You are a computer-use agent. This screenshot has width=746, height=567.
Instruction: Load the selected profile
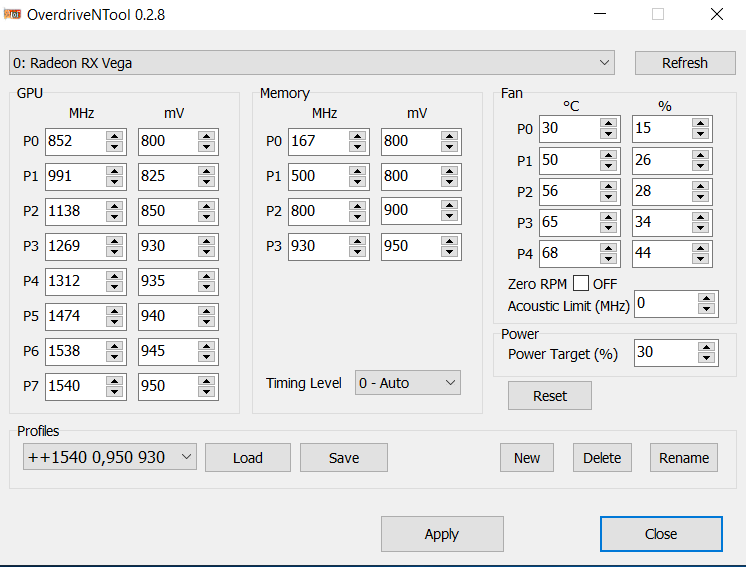(x=248, y=458)
